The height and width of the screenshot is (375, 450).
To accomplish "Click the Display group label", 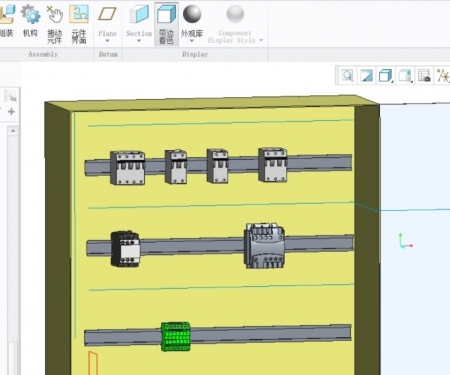I will [x=195, y=54].
